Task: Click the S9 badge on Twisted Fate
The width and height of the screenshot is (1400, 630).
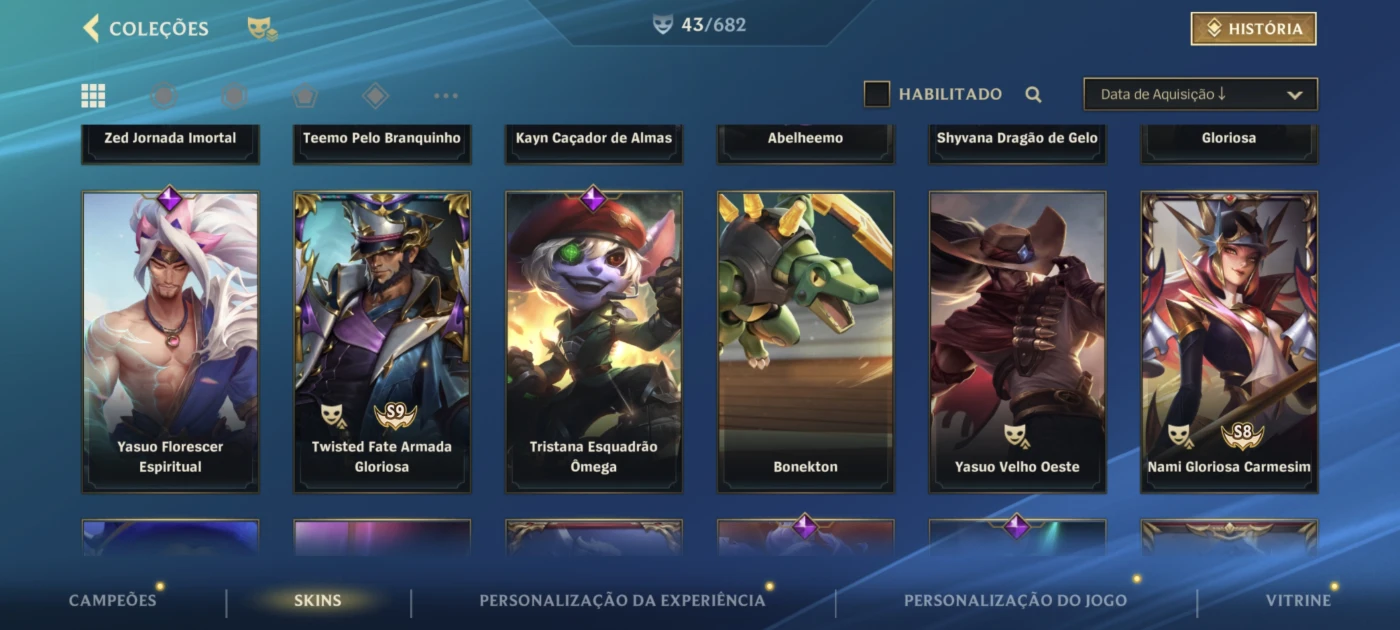Action: (396, 413)
